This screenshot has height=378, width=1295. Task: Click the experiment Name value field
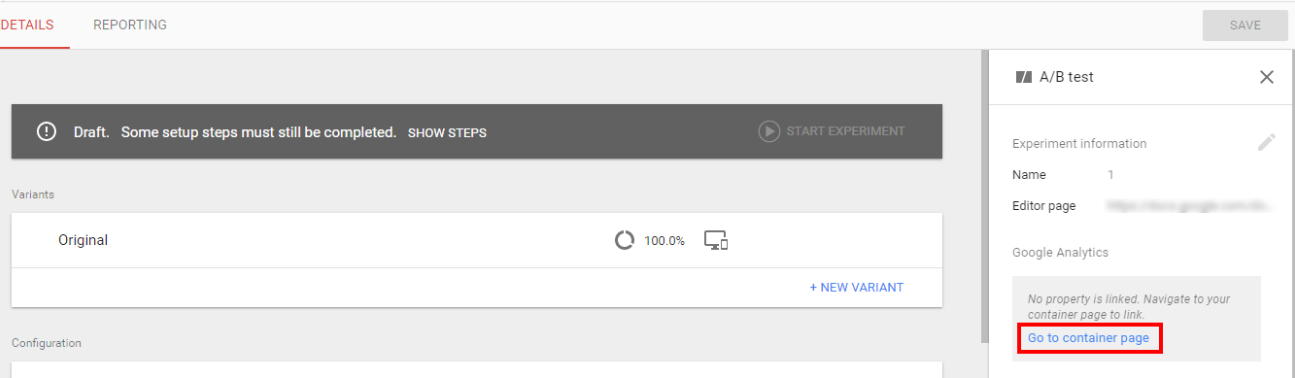click(1110, 175)
